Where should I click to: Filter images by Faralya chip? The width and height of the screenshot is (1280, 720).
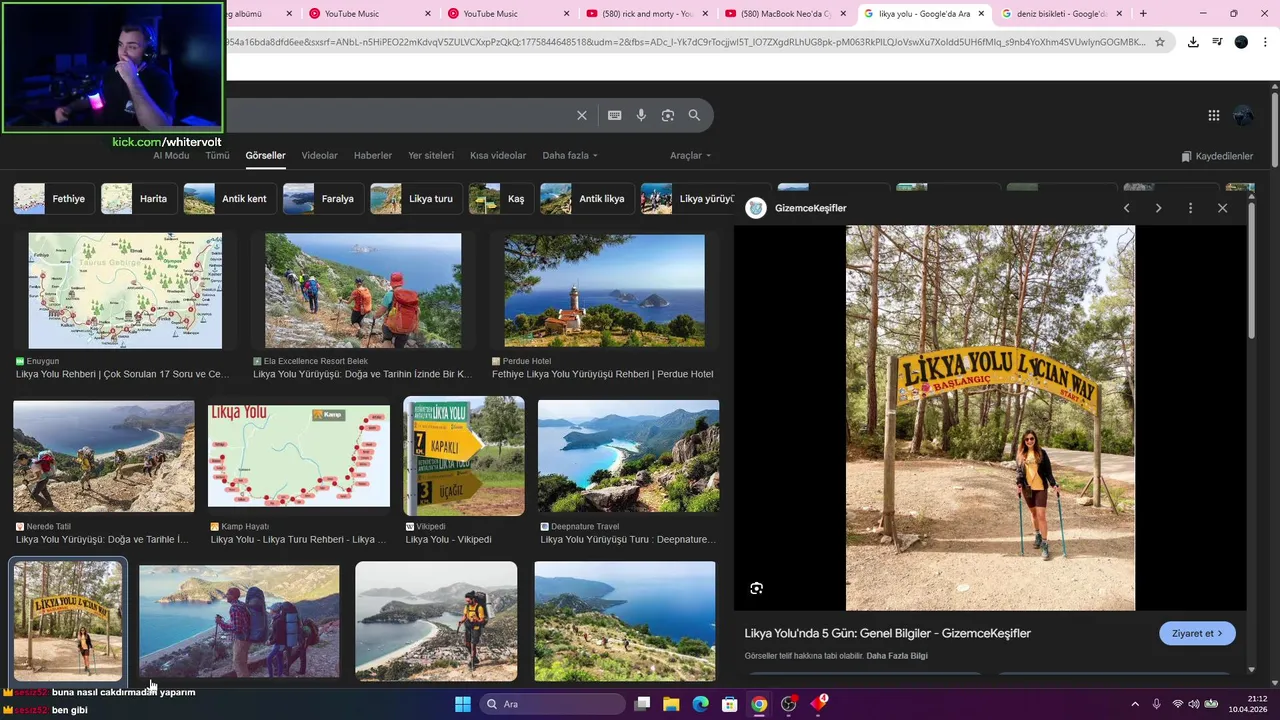point(323,199)
